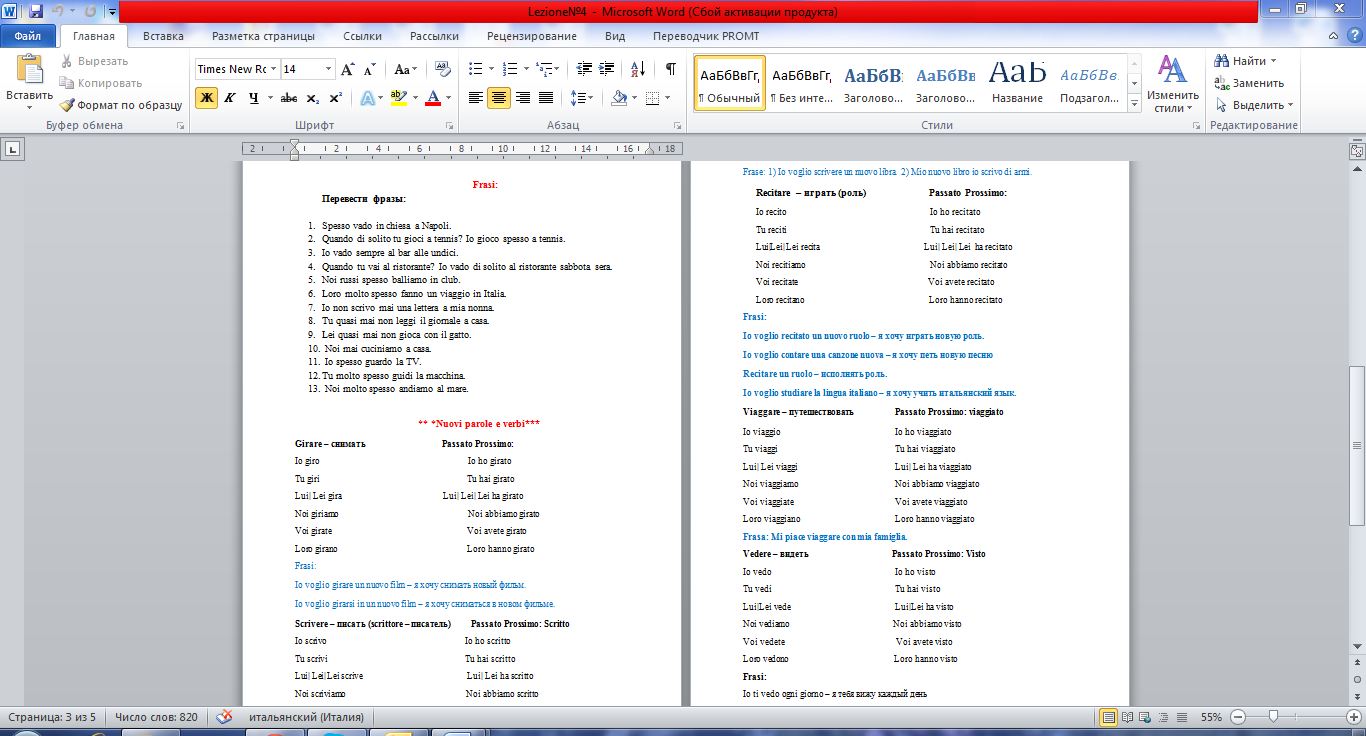Screen dimensions: 1366x736
Task: Switch to Web Layout view icon
Action: coord(1144,717)
